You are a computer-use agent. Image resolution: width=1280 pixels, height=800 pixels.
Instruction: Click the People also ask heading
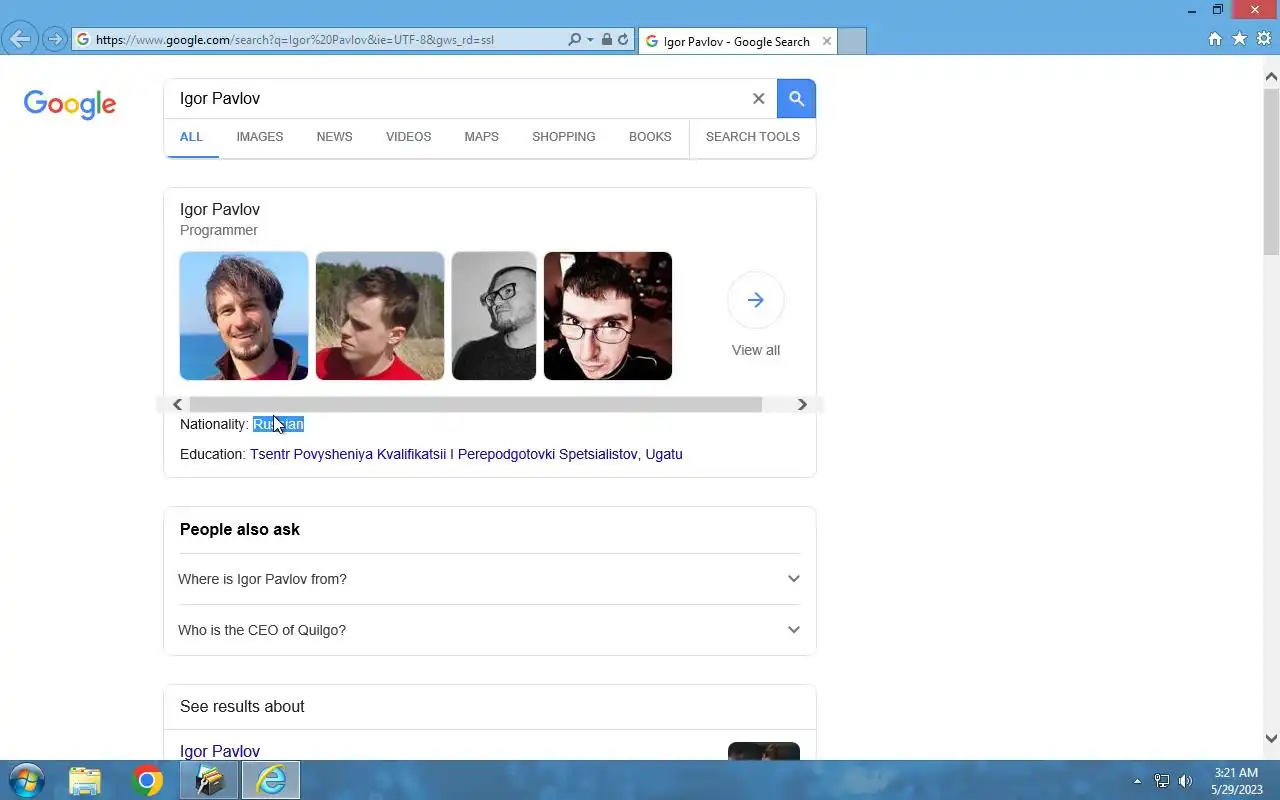tap(240, 529)
